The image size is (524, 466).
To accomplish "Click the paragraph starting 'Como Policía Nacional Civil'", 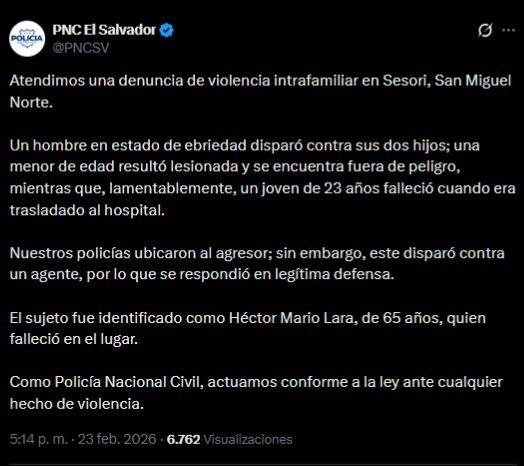I will coord(256,393).
